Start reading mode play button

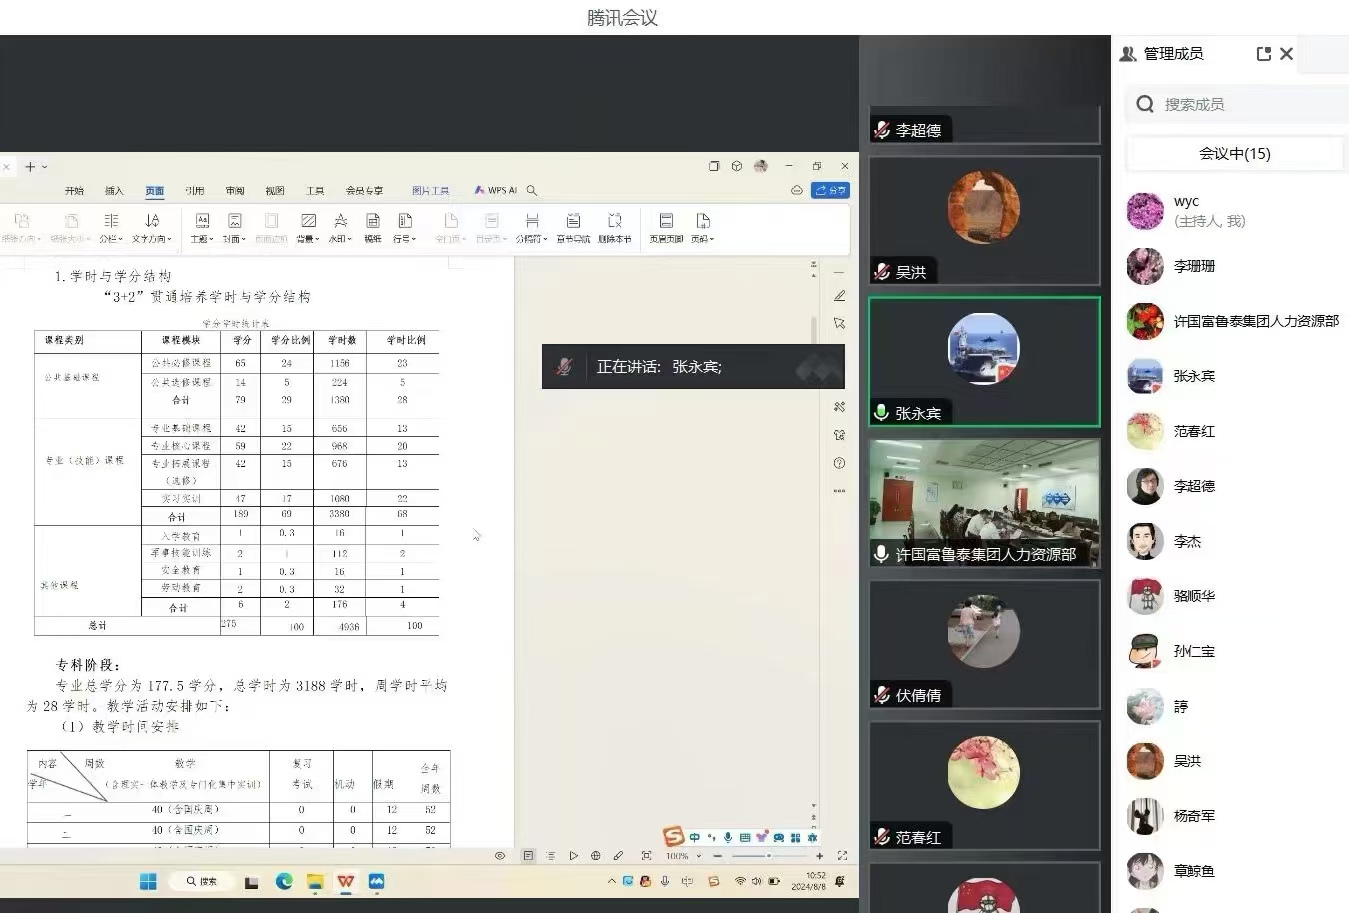573,856
